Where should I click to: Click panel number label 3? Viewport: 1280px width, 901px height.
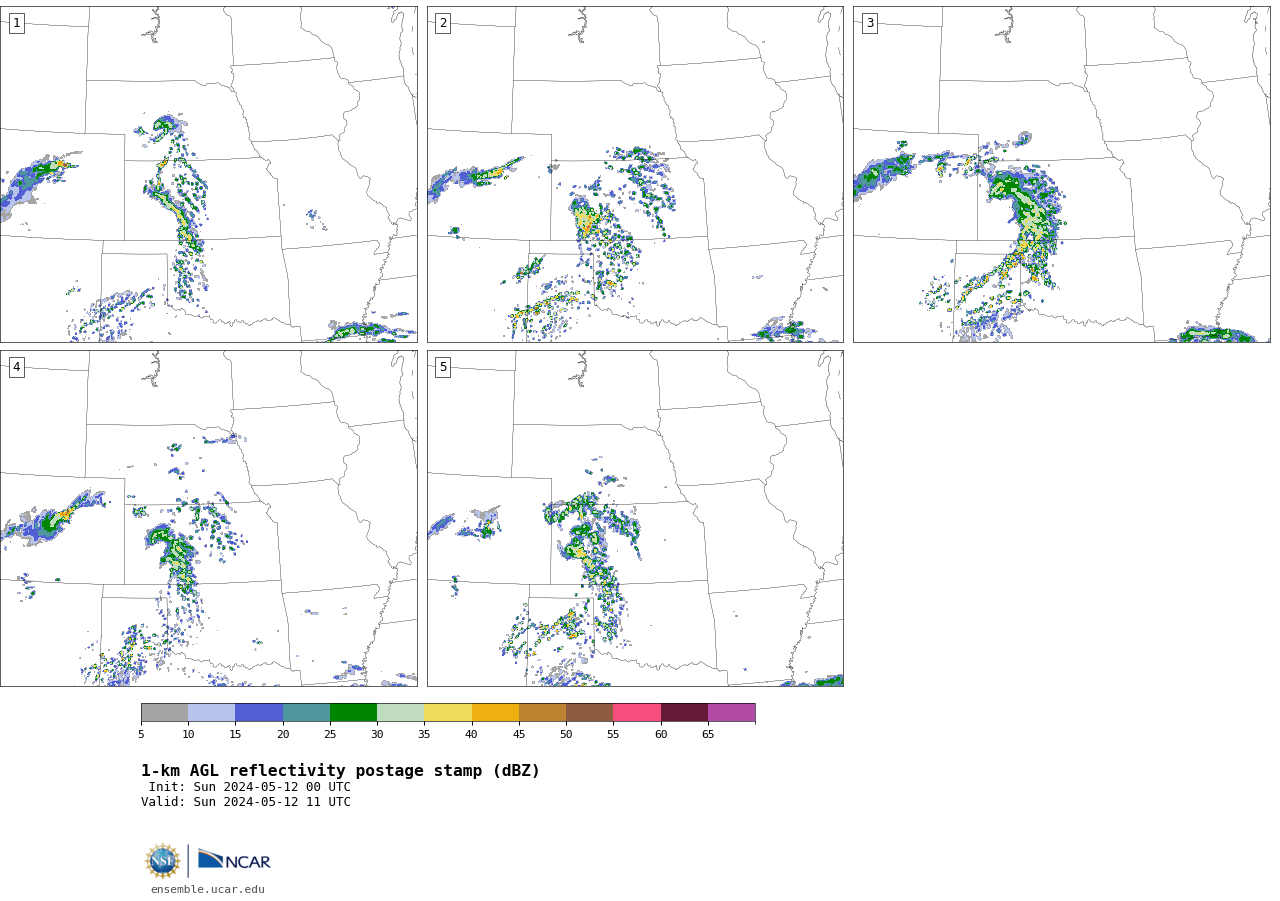click(x=869, y=23)
